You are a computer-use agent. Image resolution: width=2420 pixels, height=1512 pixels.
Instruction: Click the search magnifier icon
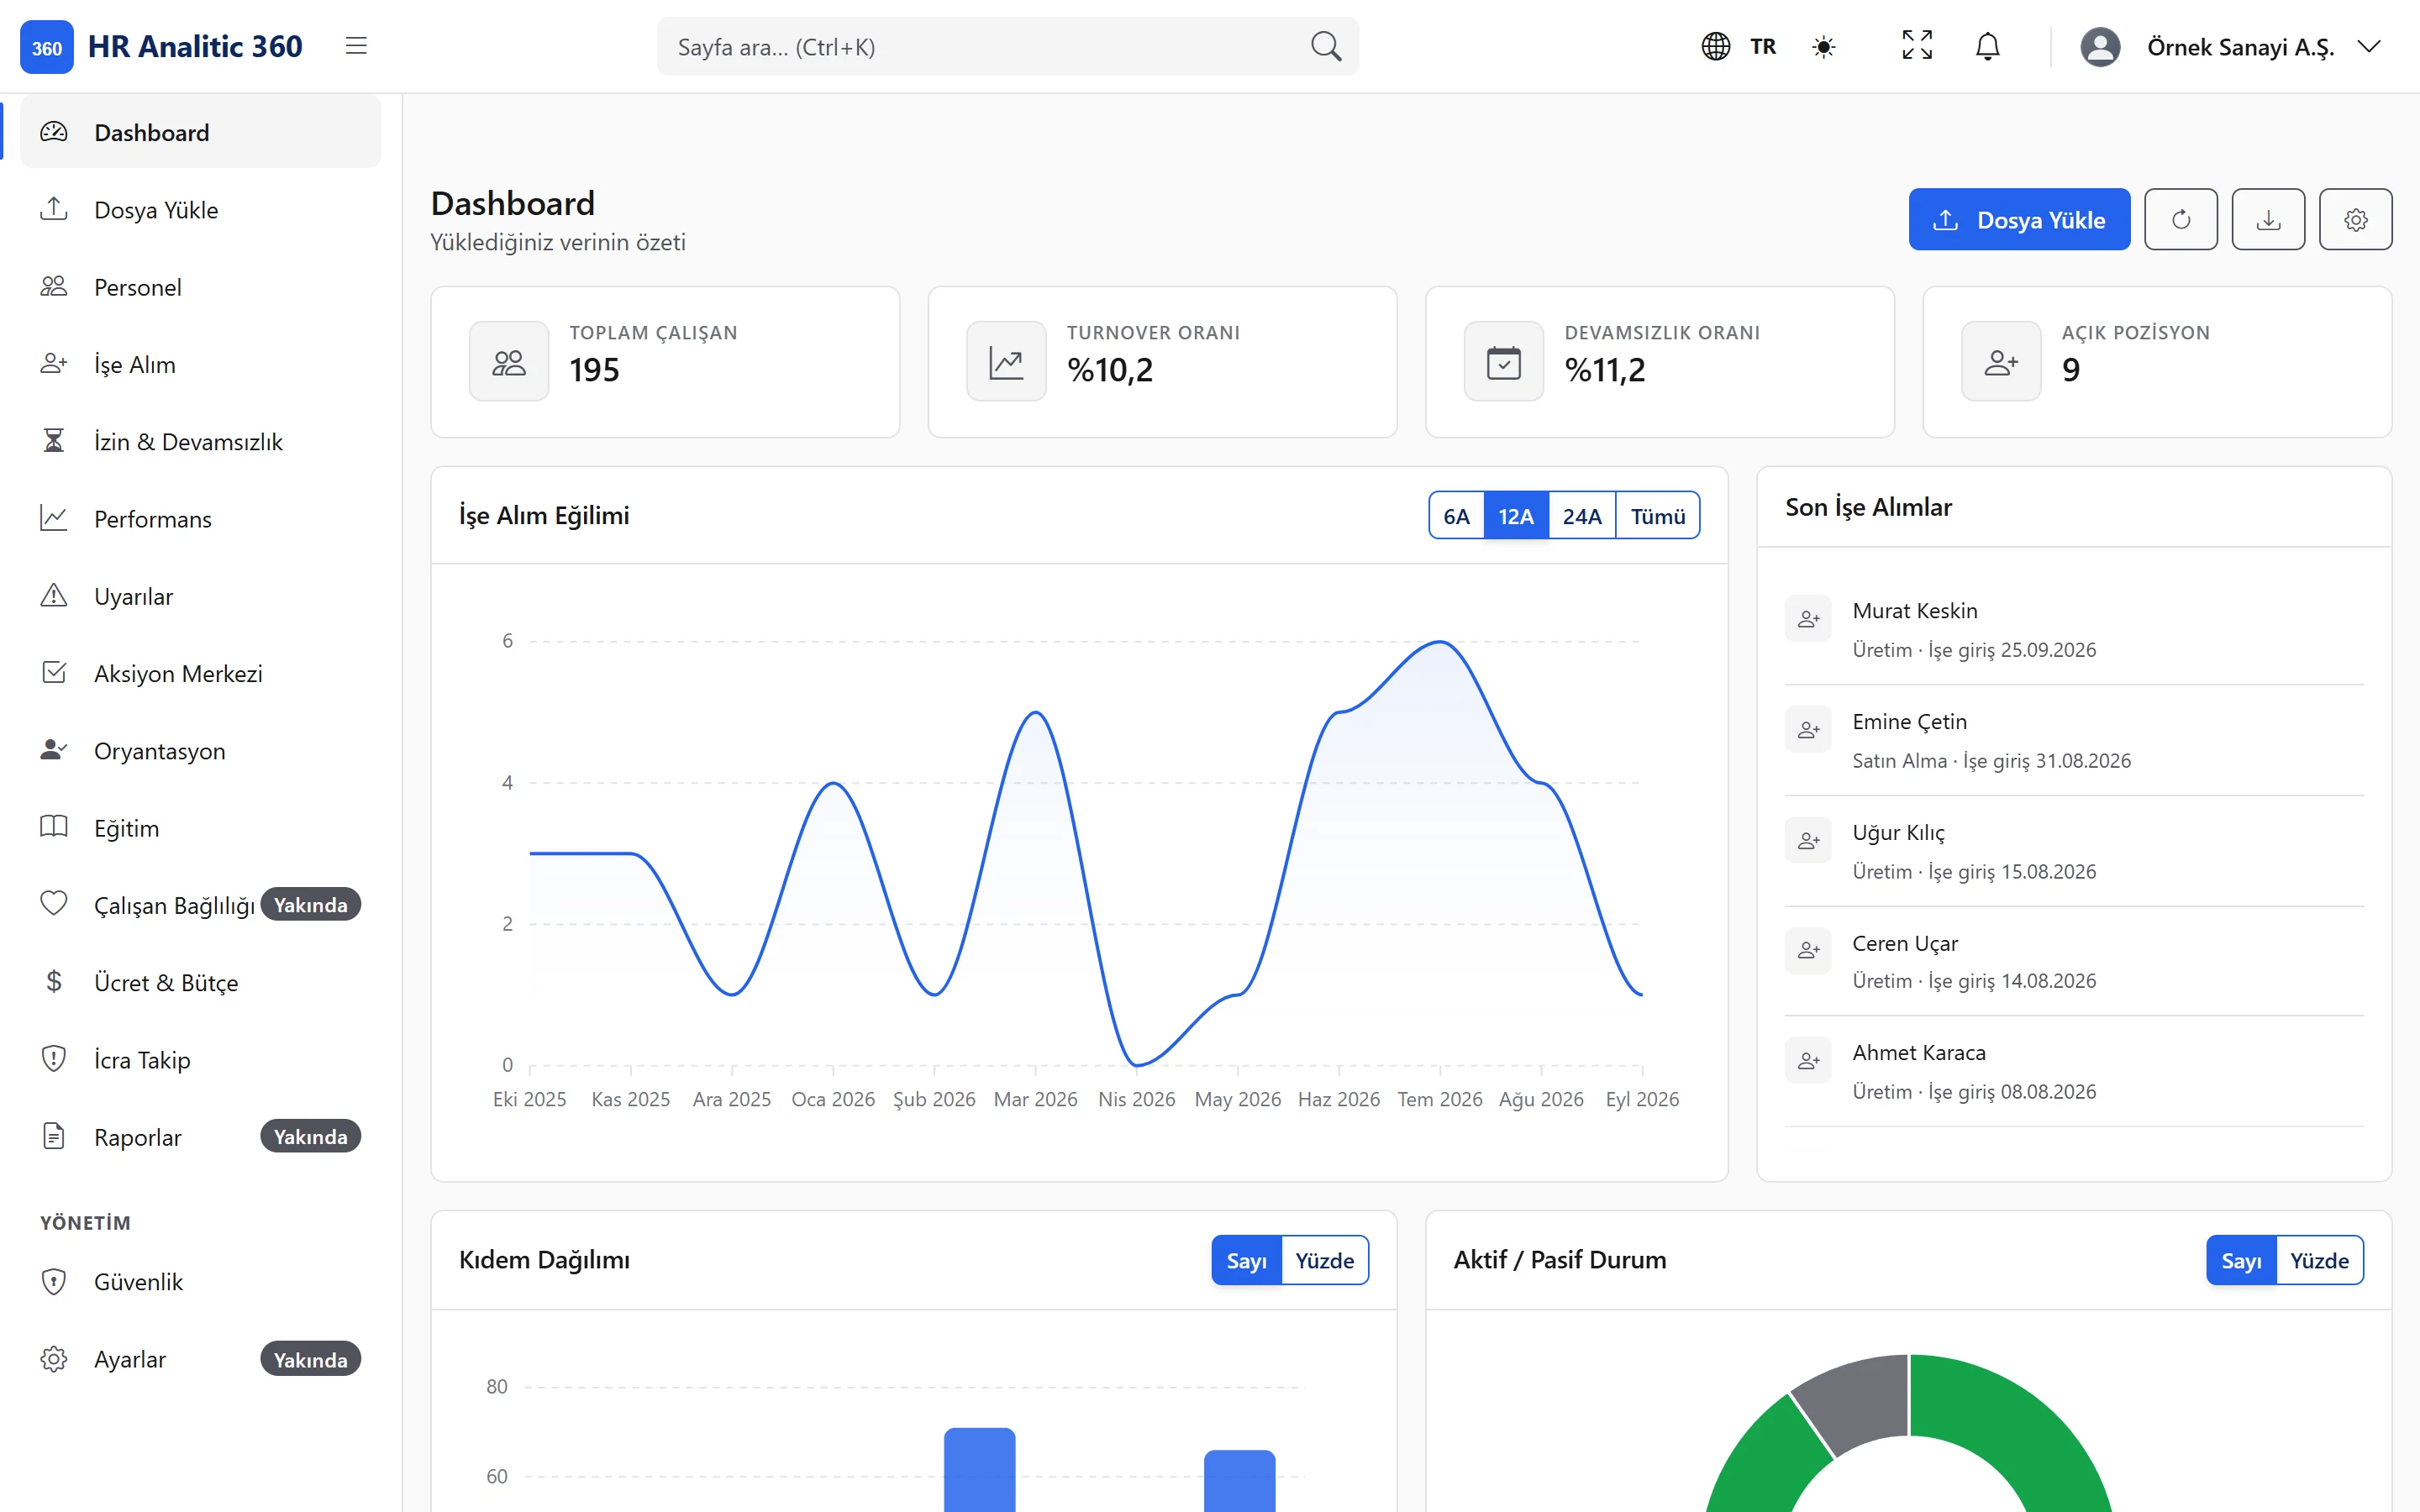[x=1326, y=46]
